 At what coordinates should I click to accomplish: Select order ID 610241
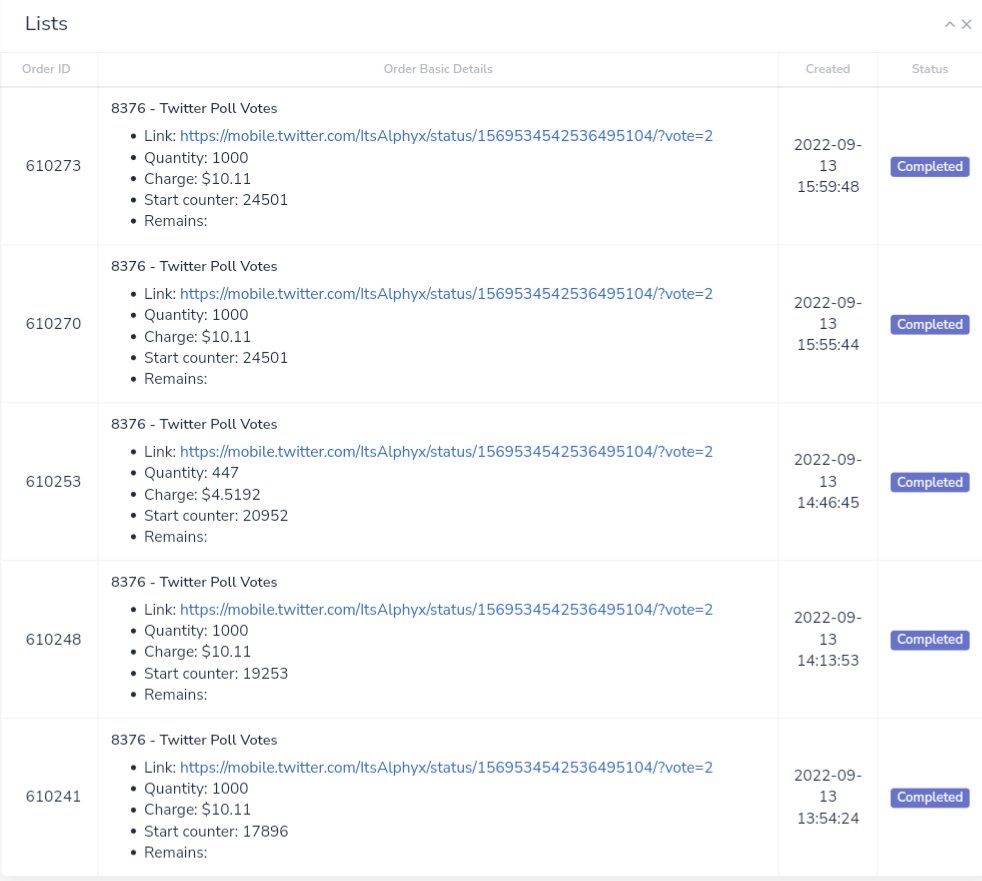53,796
